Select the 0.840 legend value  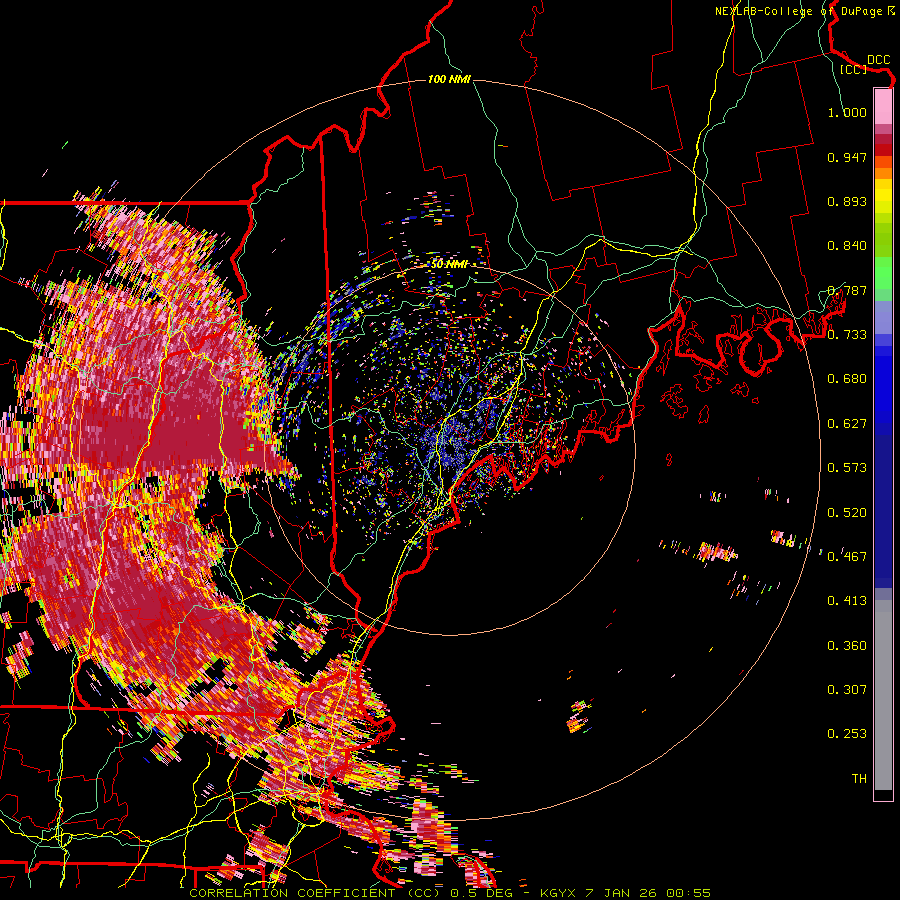click(847, 246)
